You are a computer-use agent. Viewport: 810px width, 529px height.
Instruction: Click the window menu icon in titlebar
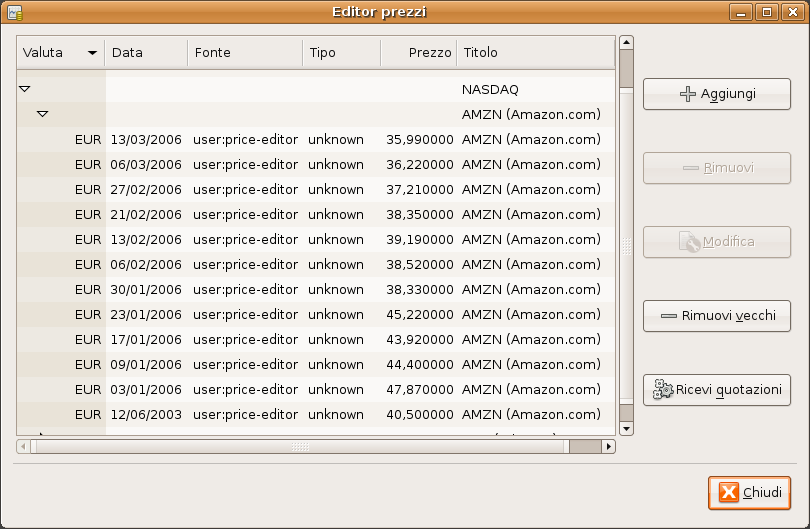(15, 12)
